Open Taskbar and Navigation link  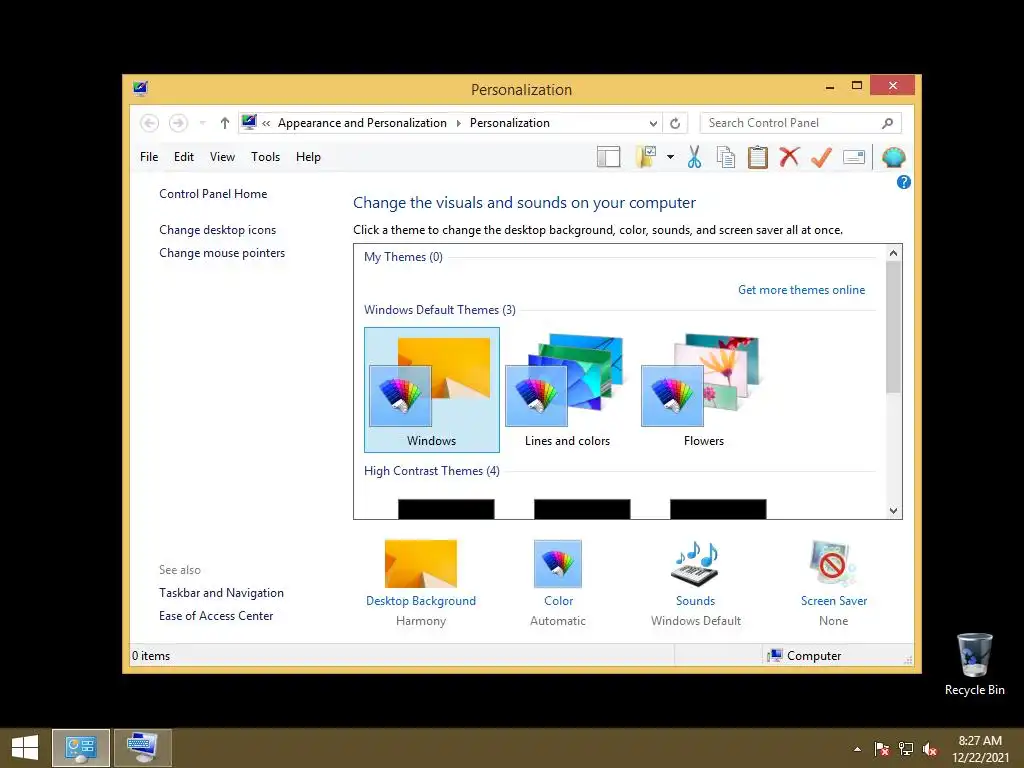click(221, 593)
